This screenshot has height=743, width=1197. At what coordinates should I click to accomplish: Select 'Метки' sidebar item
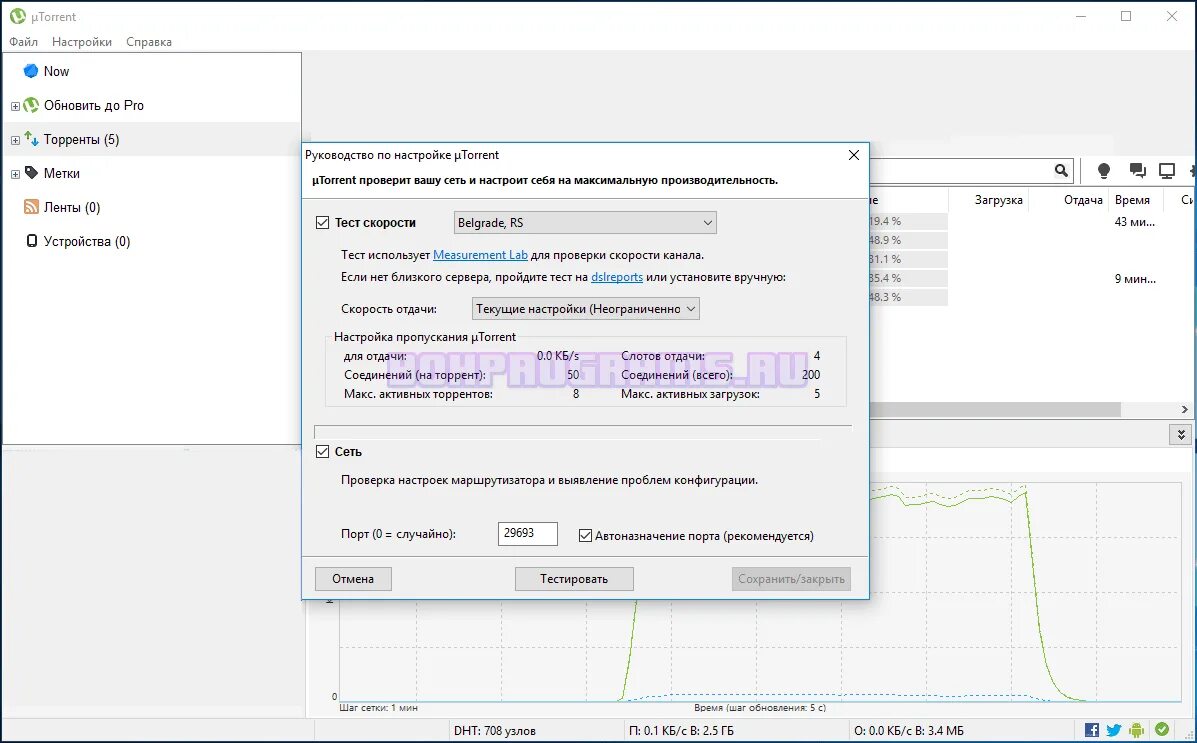[x=62, y=173]
